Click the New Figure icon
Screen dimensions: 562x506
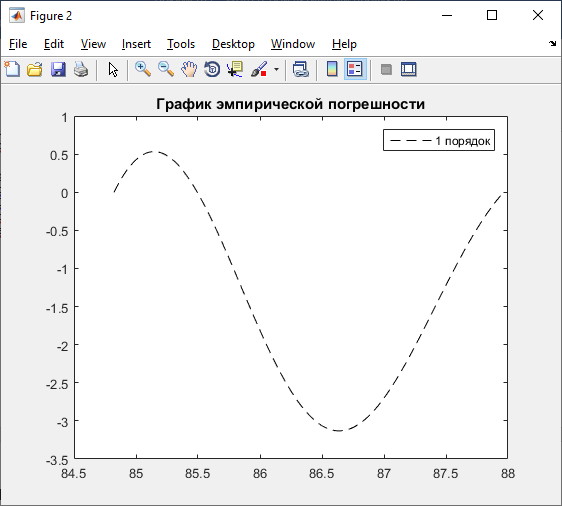(12, 69)
